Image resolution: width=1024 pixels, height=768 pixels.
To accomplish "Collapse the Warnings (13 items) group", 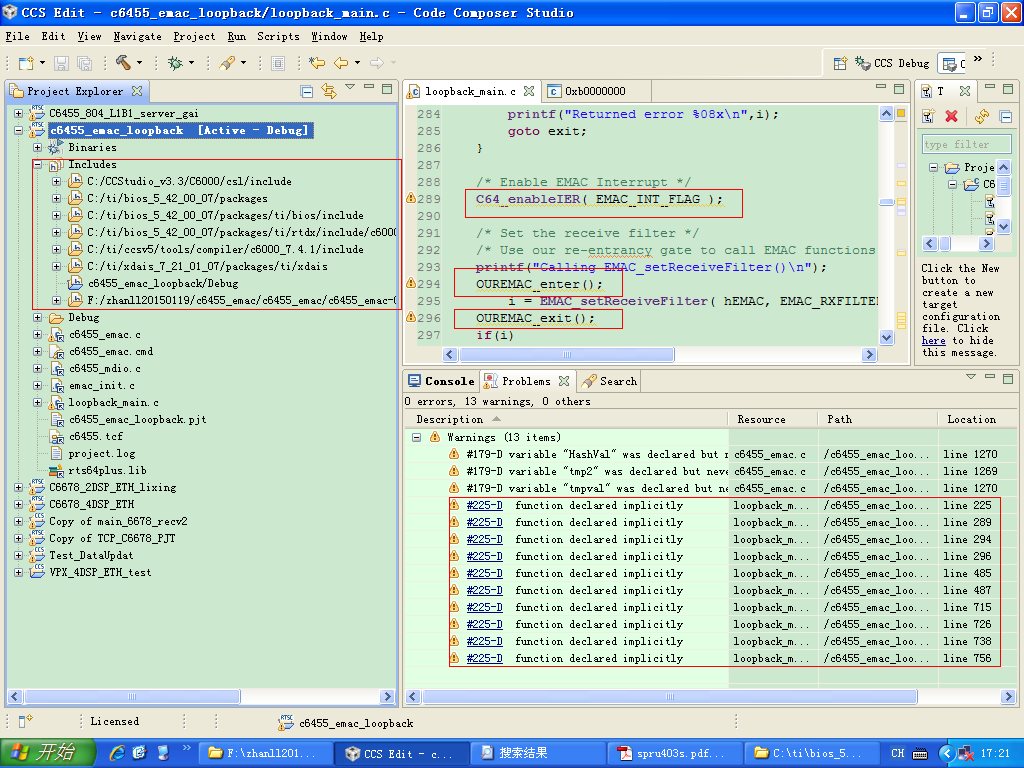I will (417, 438).
